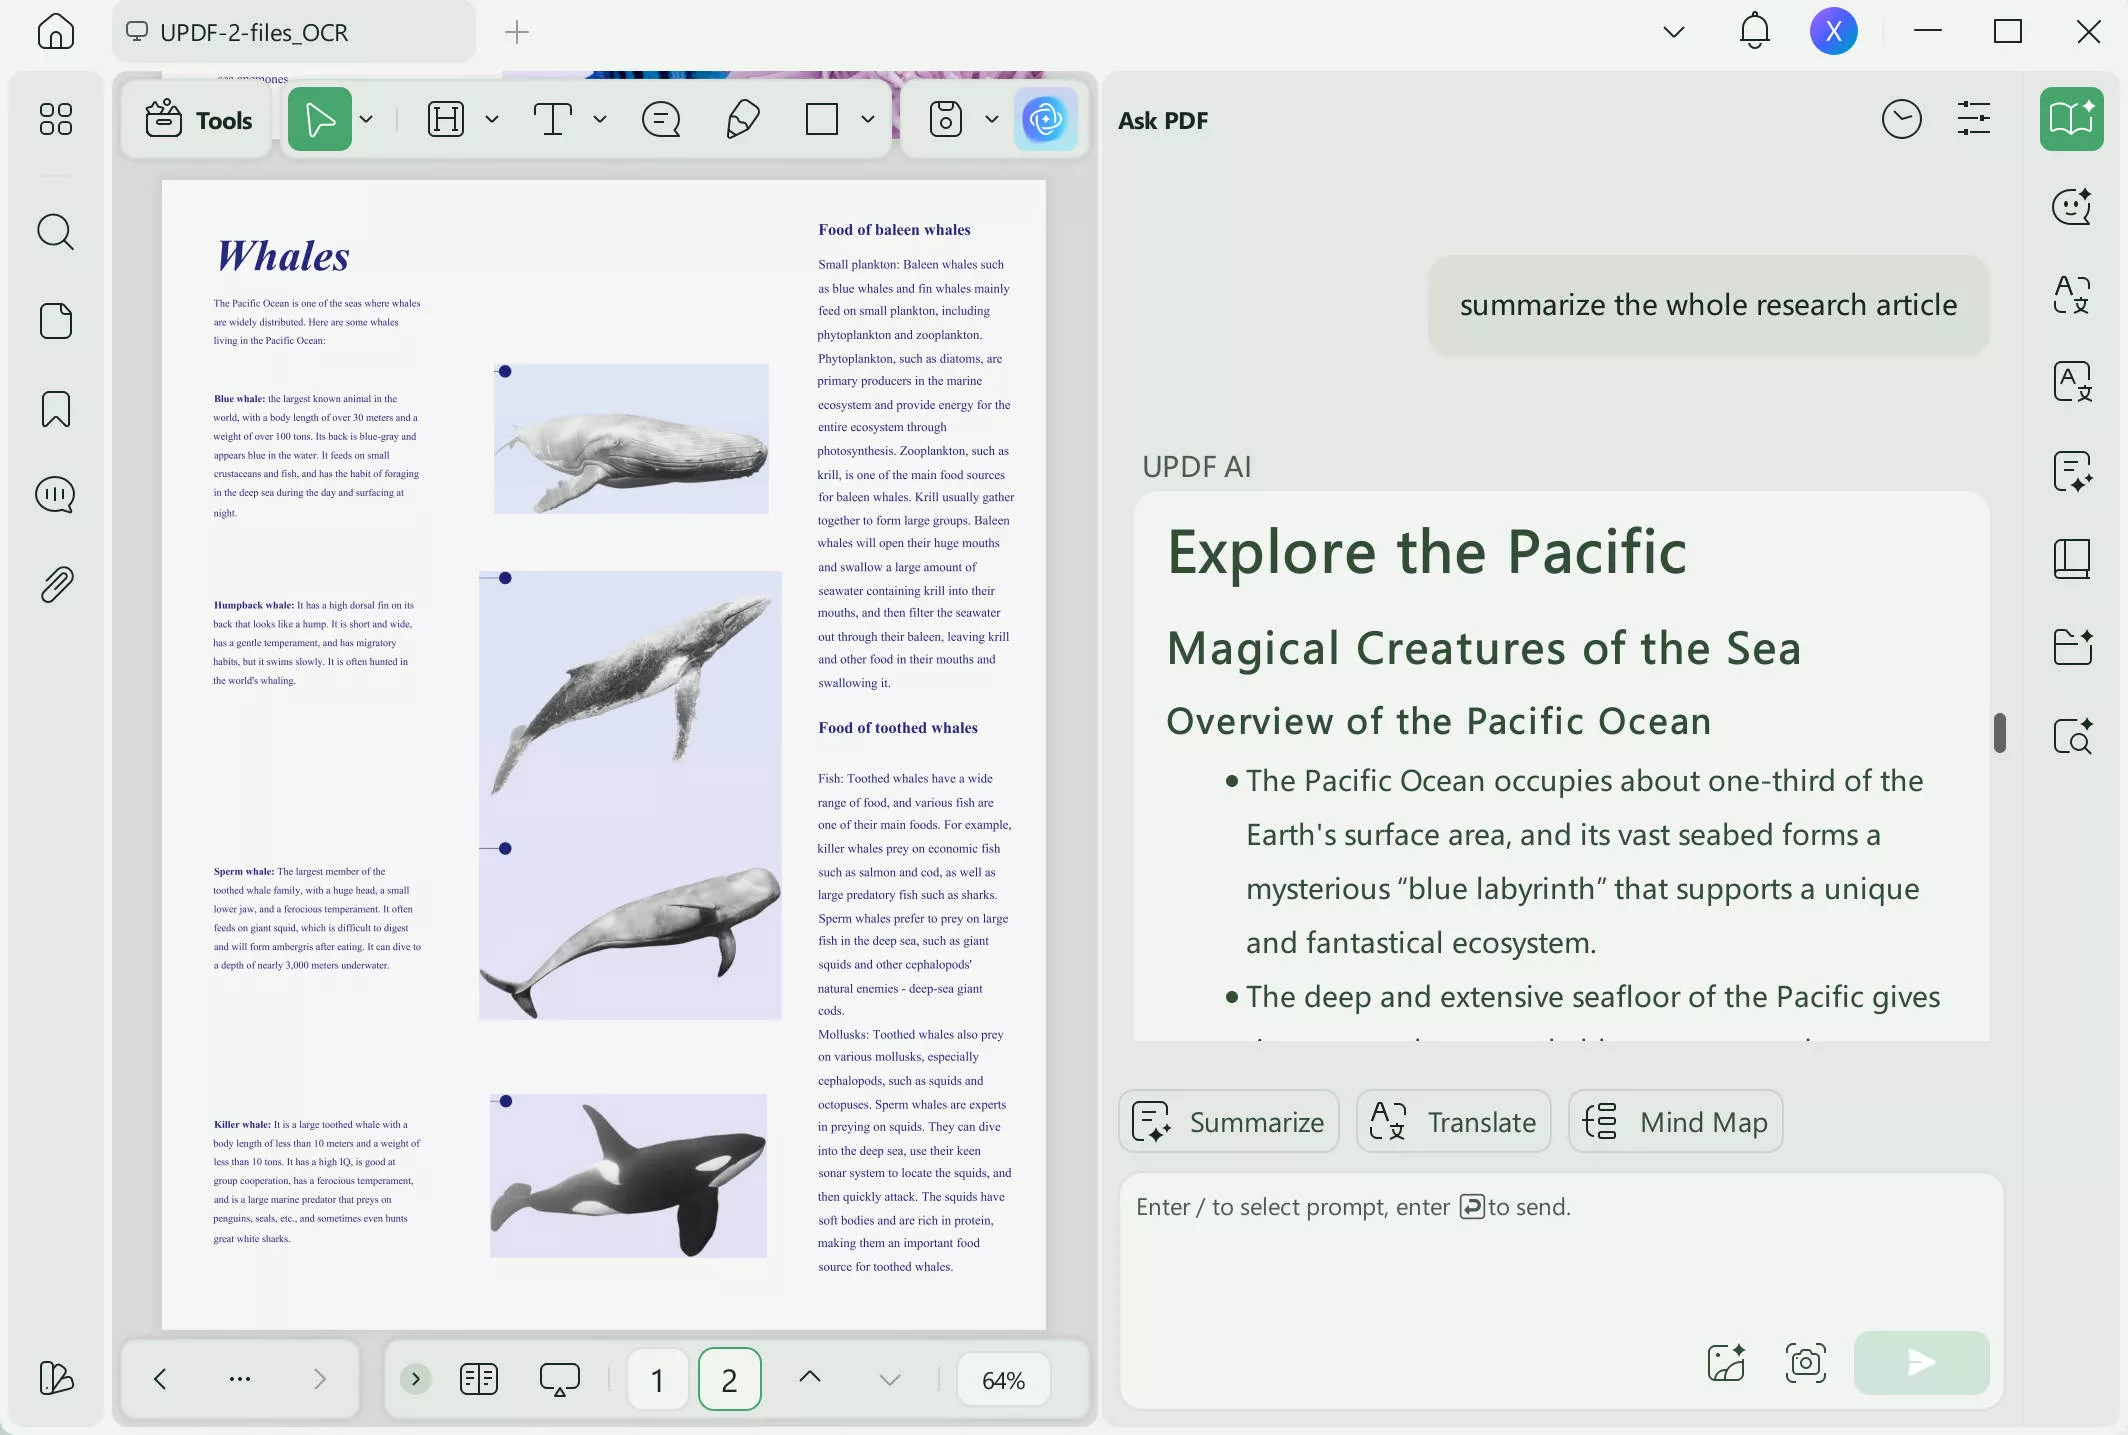Select the pencil drawing tool
This screenshot has height=1435, width=2128.
(742, 120)
